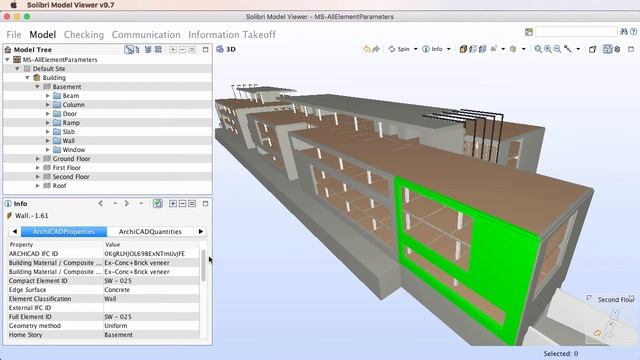Click the list lines icon in Info panel header
The image size is (640, 360).
[x=192, y=203]
